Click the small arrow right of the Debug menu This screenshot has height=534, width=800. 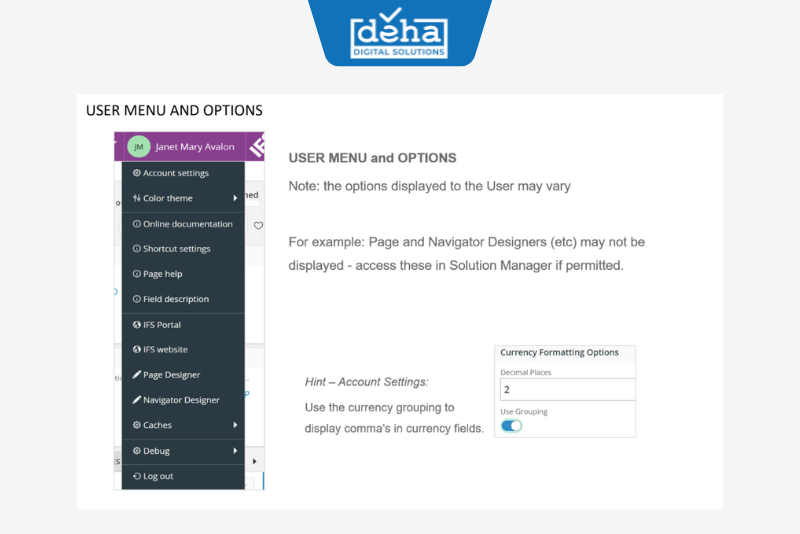point(255,462)
